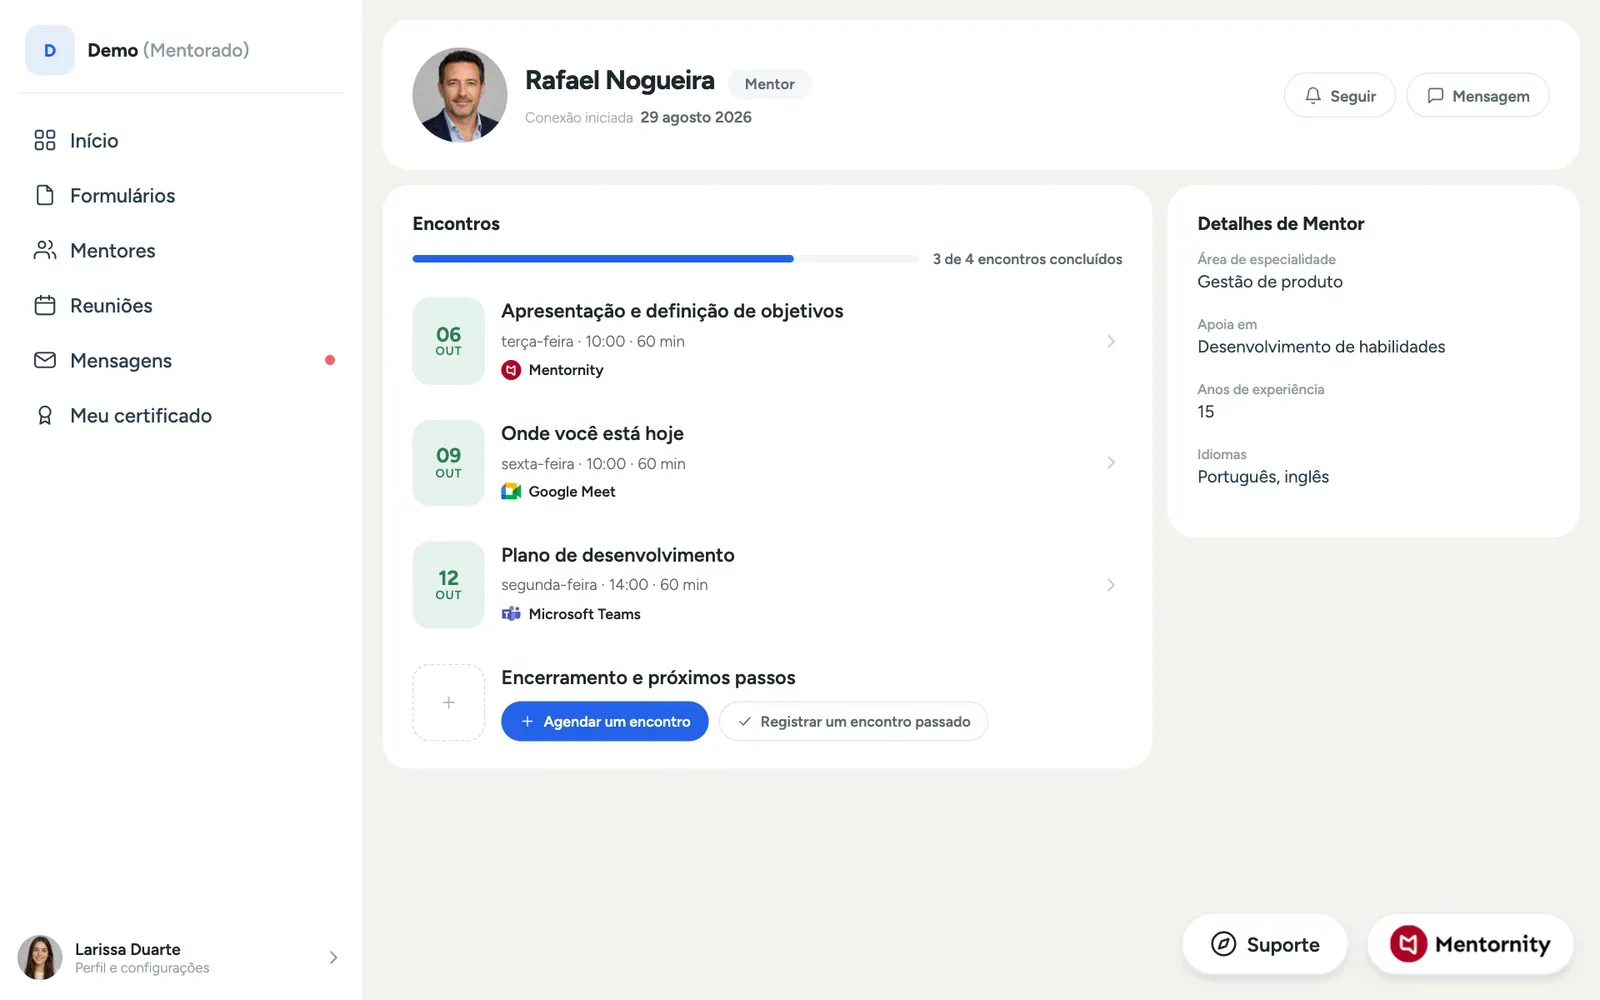The height and width of the screenshot is (1000, 1600).
Task: Click the Início grid icon
Action: pyautogui.click(x=45, y=140)
